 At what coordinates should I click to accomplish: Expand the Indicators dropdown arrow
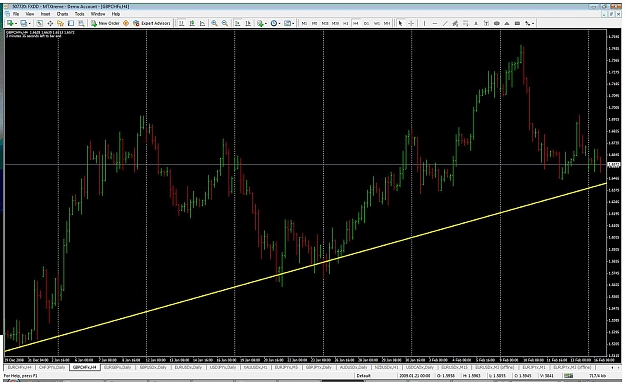(x=266, y=23)
